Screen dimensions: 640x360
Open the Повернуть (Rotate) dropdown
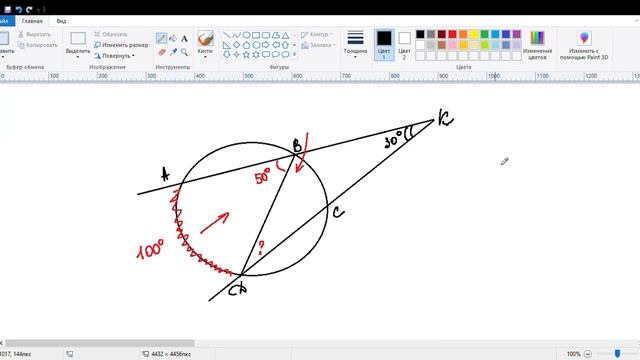pos(115,56)
